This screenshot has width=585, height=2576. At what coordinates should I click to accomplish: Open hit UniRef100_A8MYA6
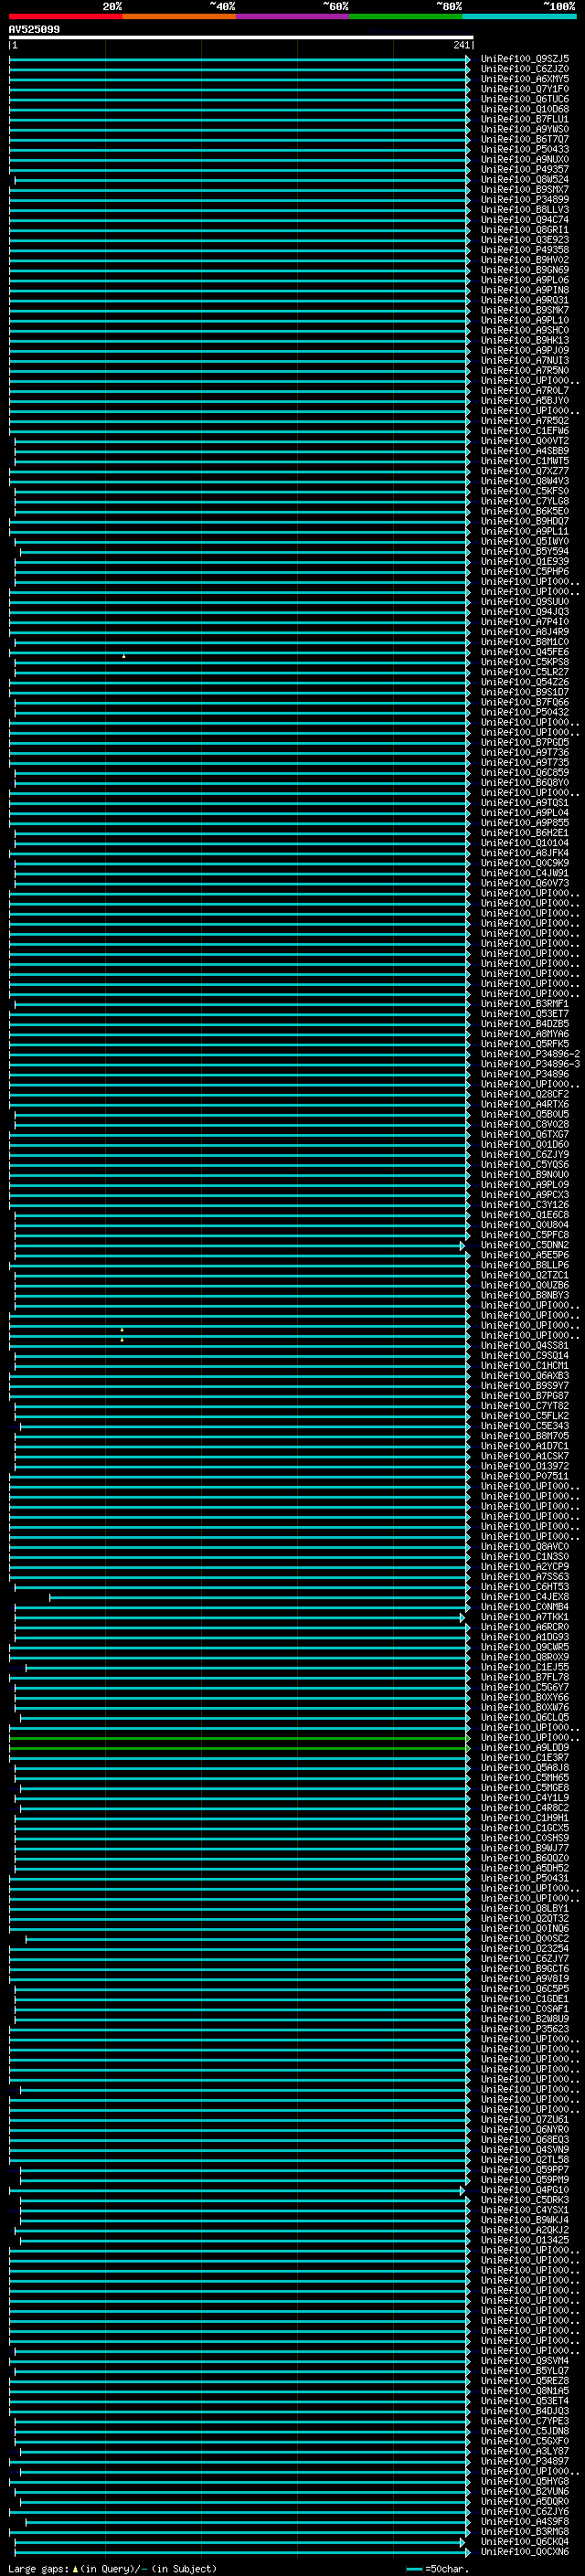pyautogui.click(x=525, y=1034)
